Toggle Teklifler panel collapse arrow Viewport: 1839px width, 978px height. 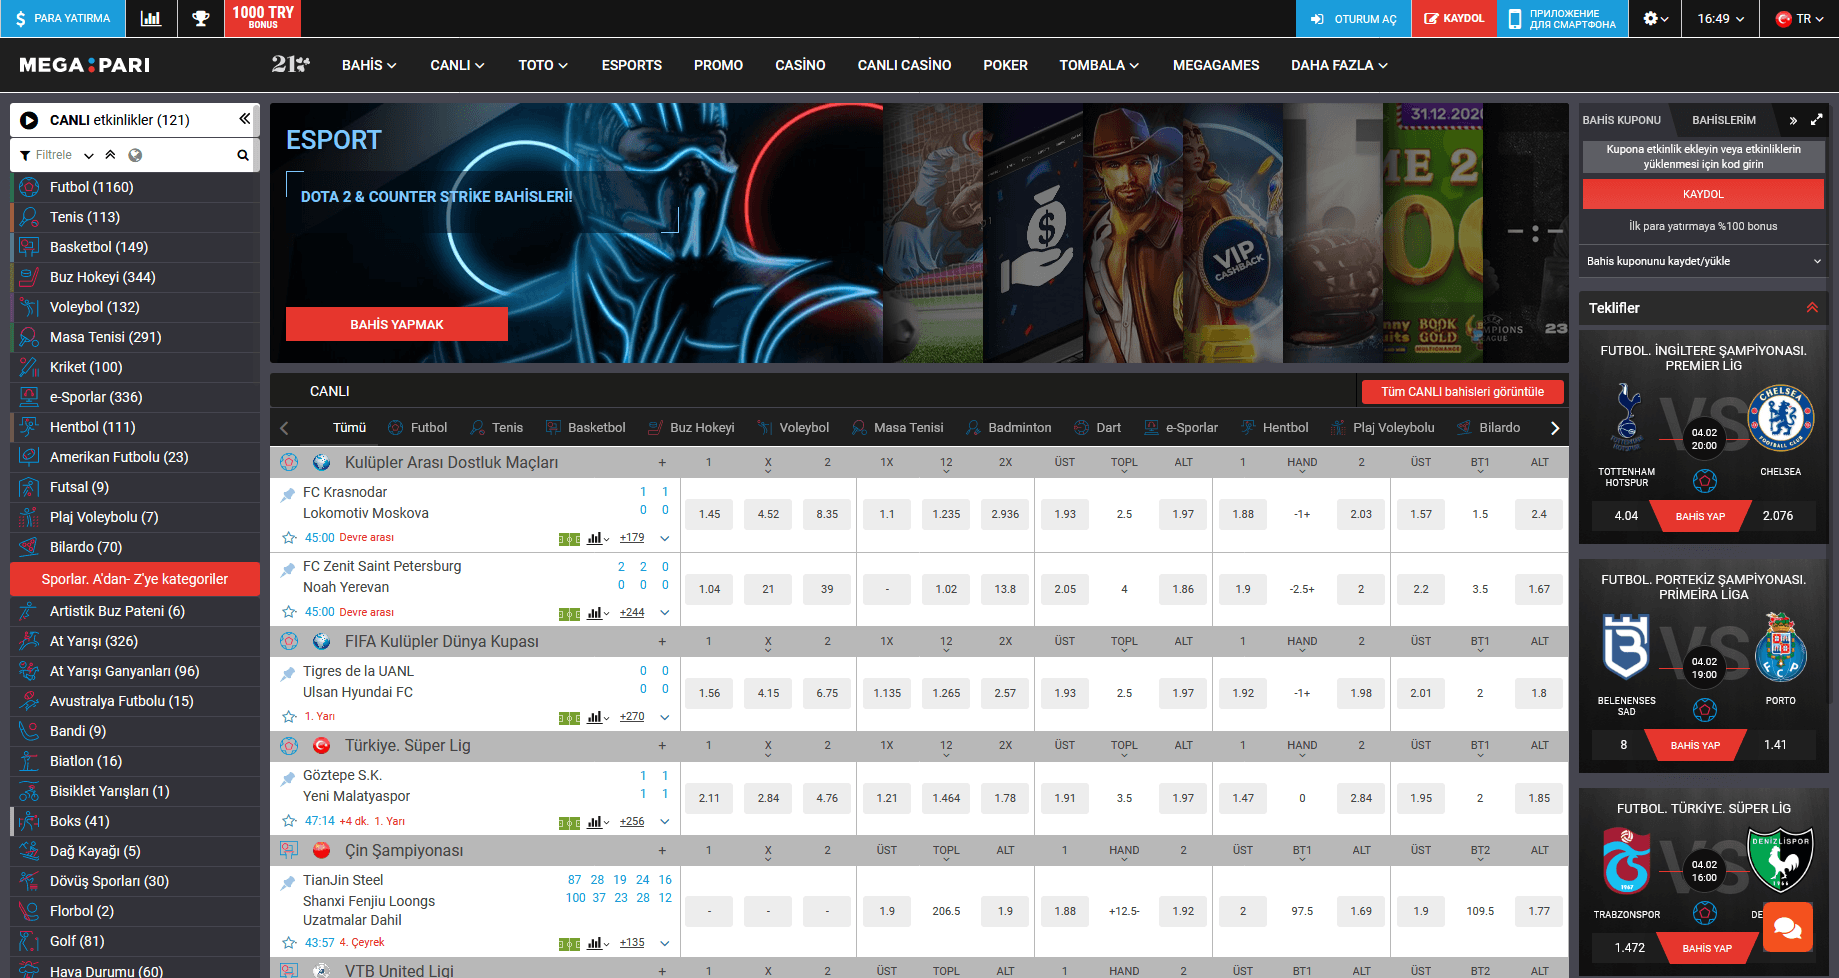pos(1812,308)
